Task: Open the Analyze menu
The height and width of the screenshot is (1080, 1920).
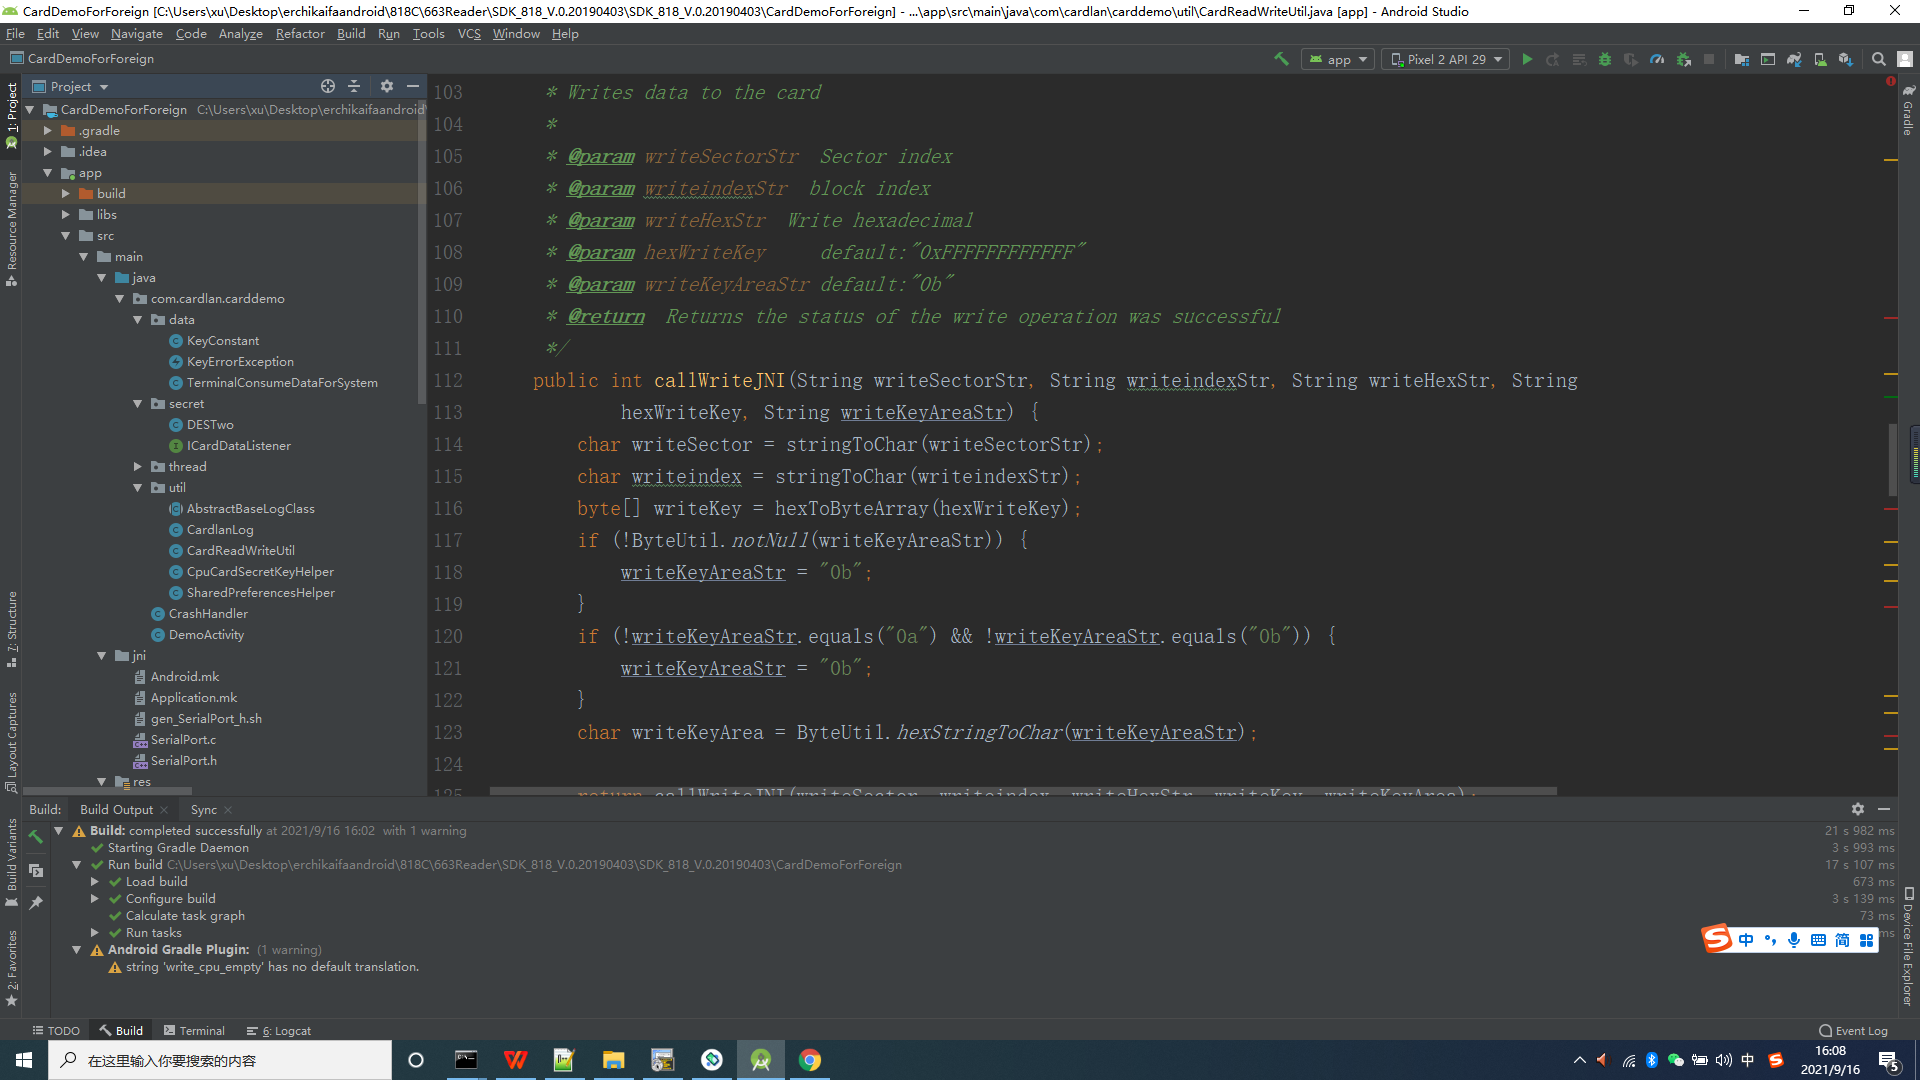Action: (x=241, y=33)
